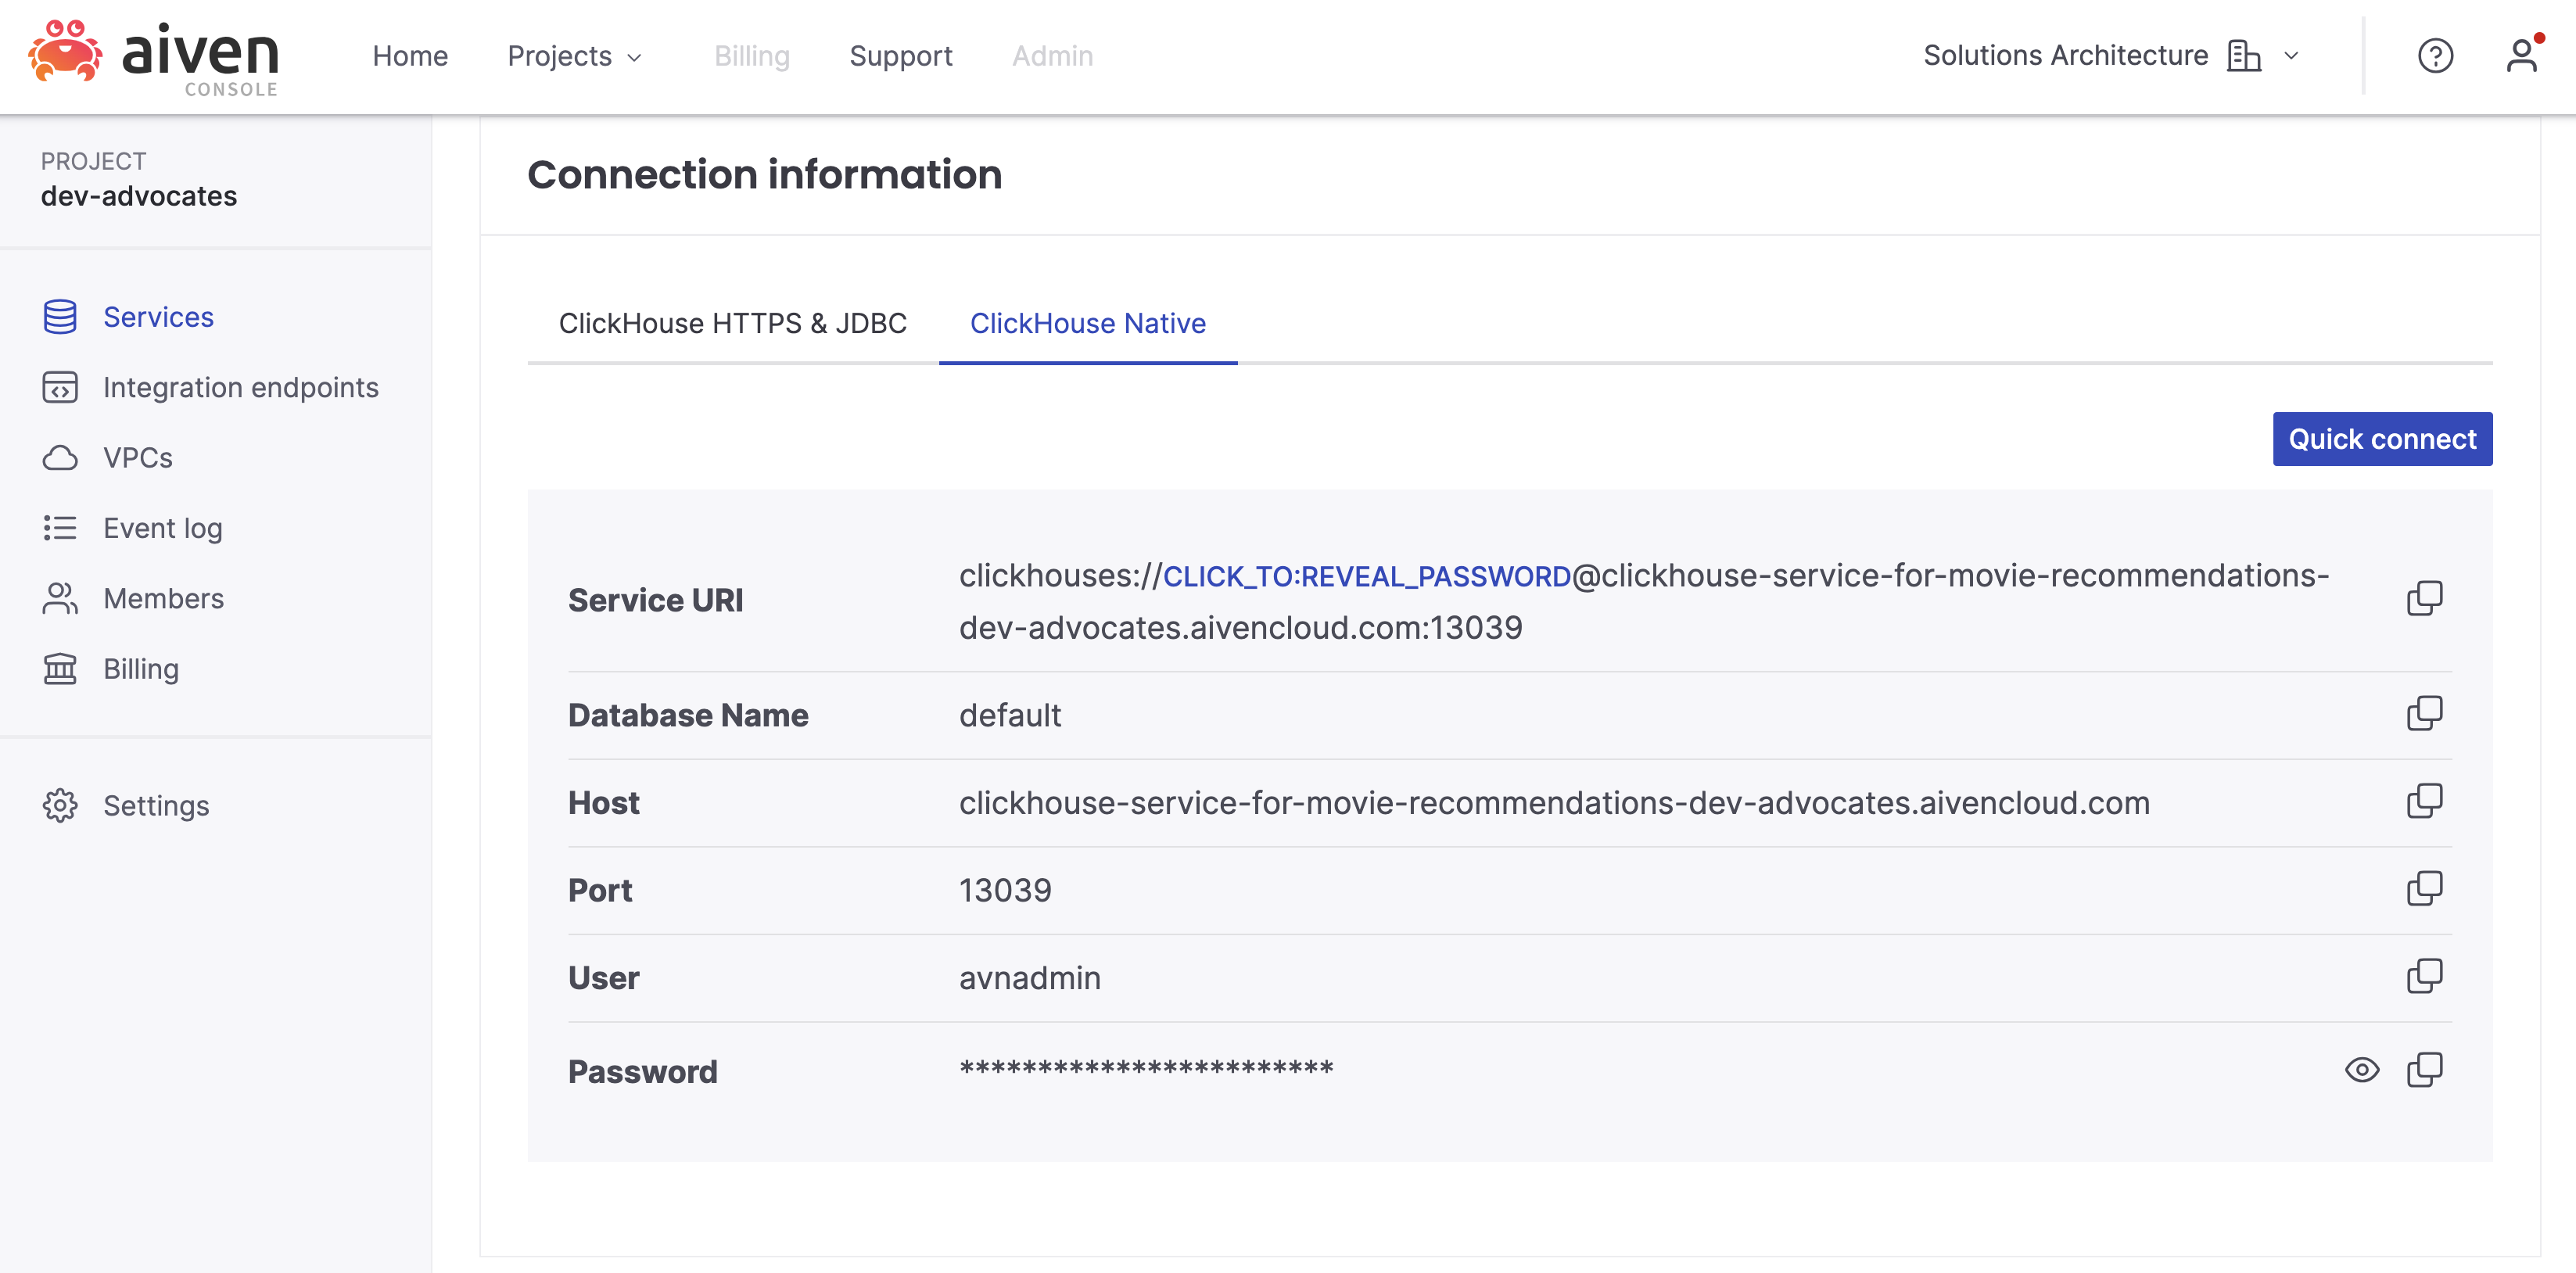Screen dimensions: 2576x1273
Task: Copy the Port number
Action: 2425,888
